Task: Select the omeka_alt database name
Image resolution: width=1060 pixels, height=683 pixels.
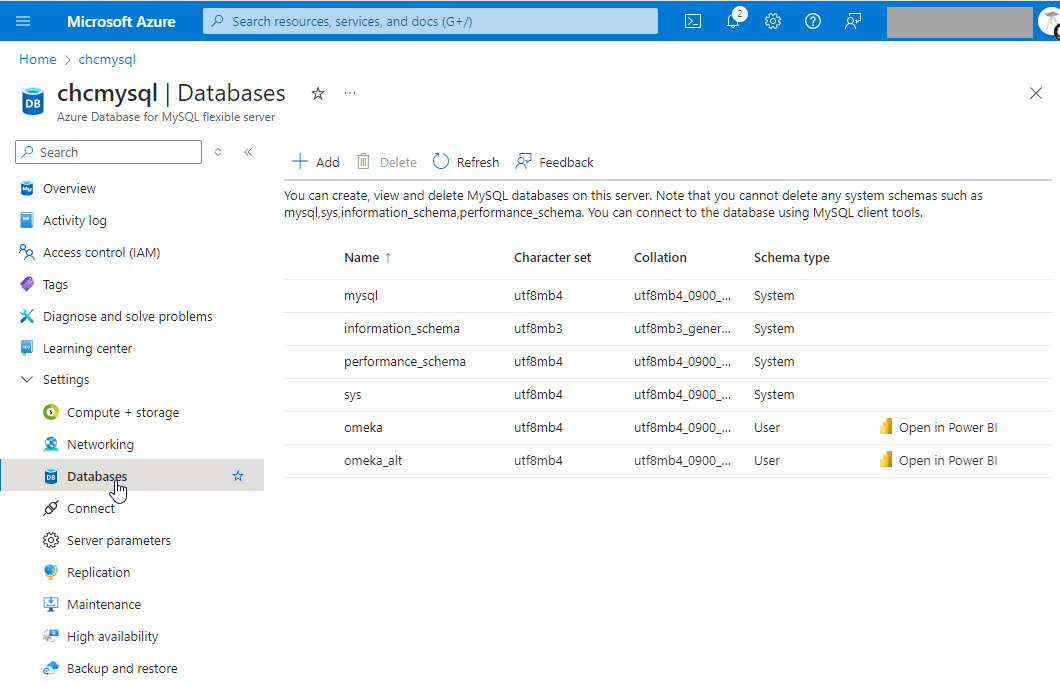Action: click(373, 461)
